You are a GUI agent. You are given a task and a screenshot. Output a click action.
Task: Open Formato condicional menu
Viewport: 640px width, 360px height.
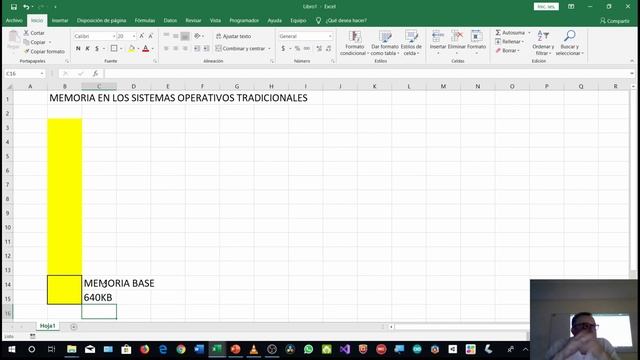354,42
